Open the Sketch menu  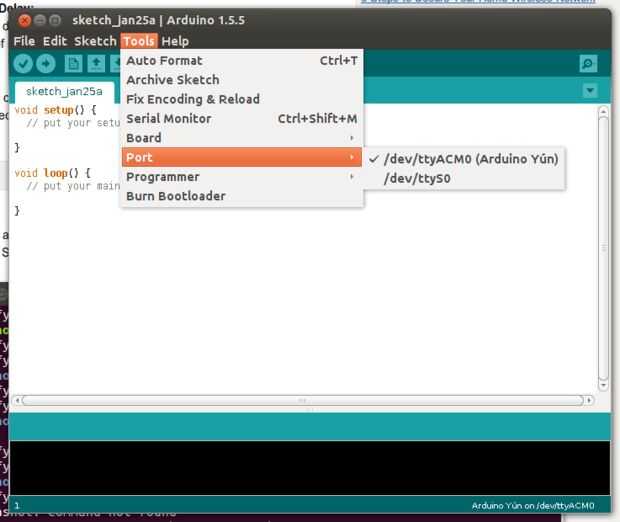95,41
